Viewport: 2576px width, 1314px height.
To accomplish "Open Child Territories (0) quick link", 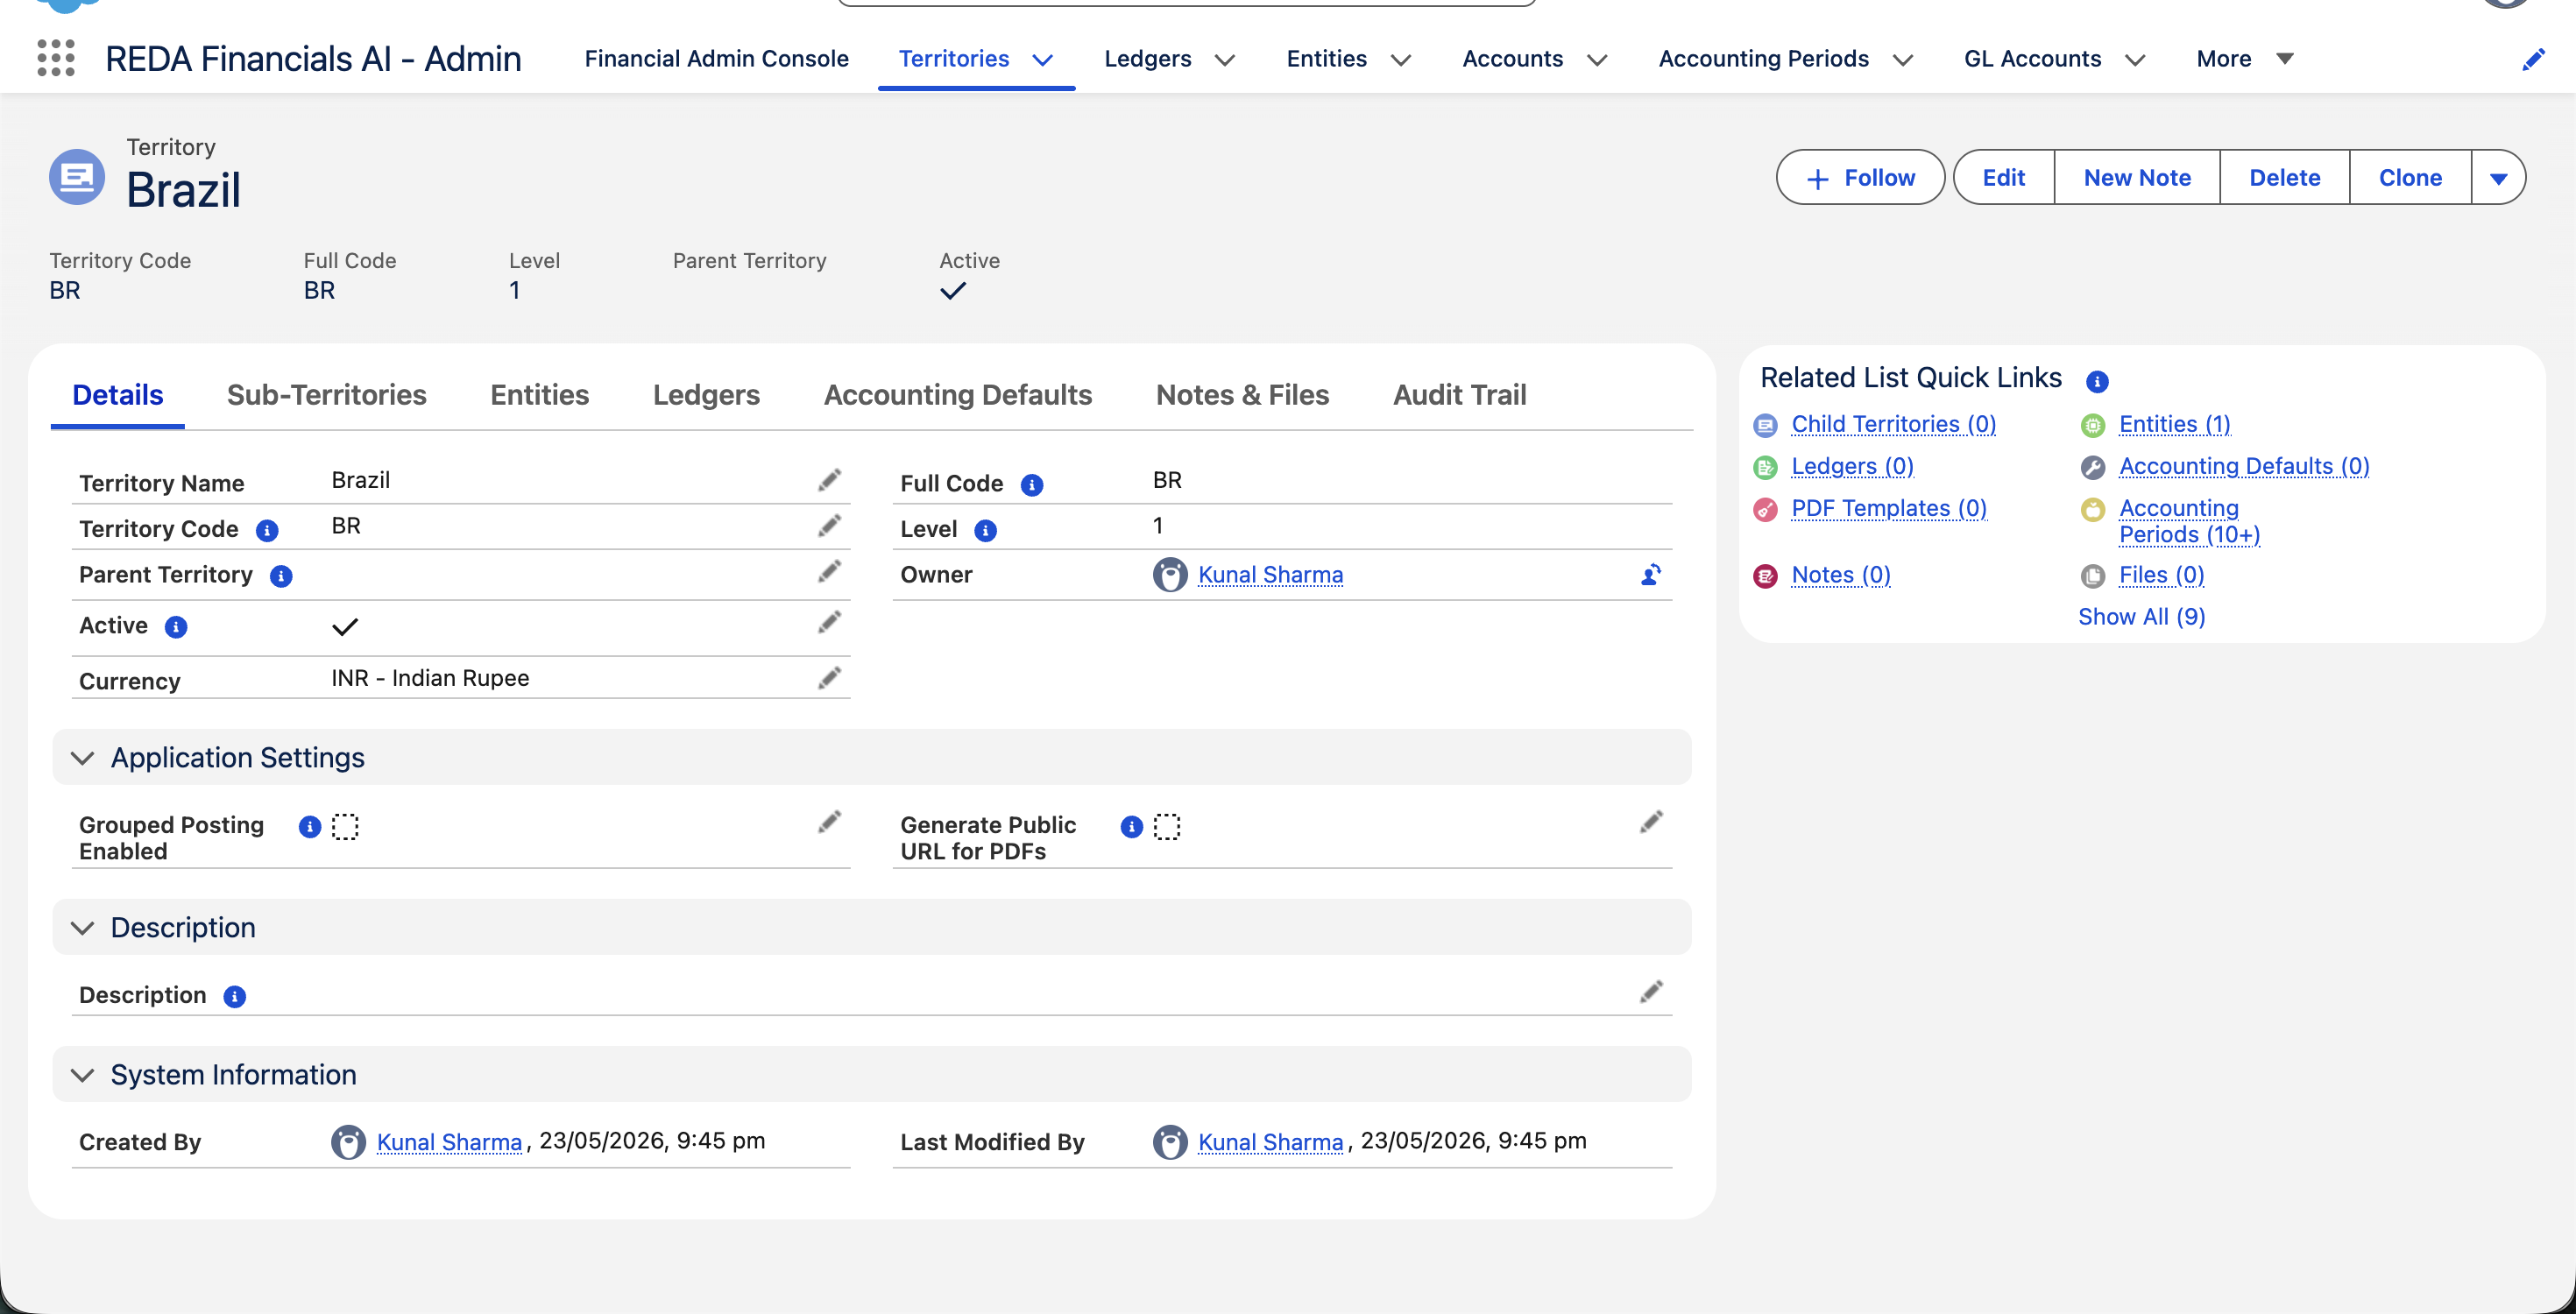I will tap(1893, 424).
